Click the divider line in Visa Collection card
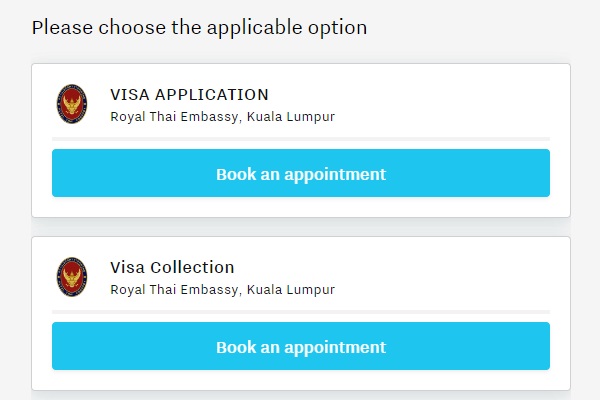The width and height of the screenshot is (600, 400). (x=300, y=312)
